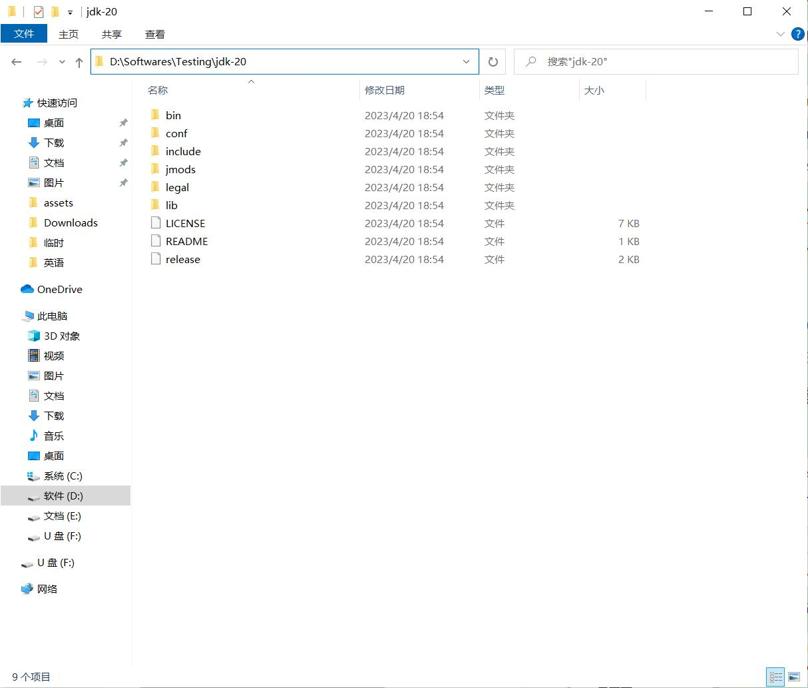Go back with the left arrow
Screen dimensions: 808x688
16,62
